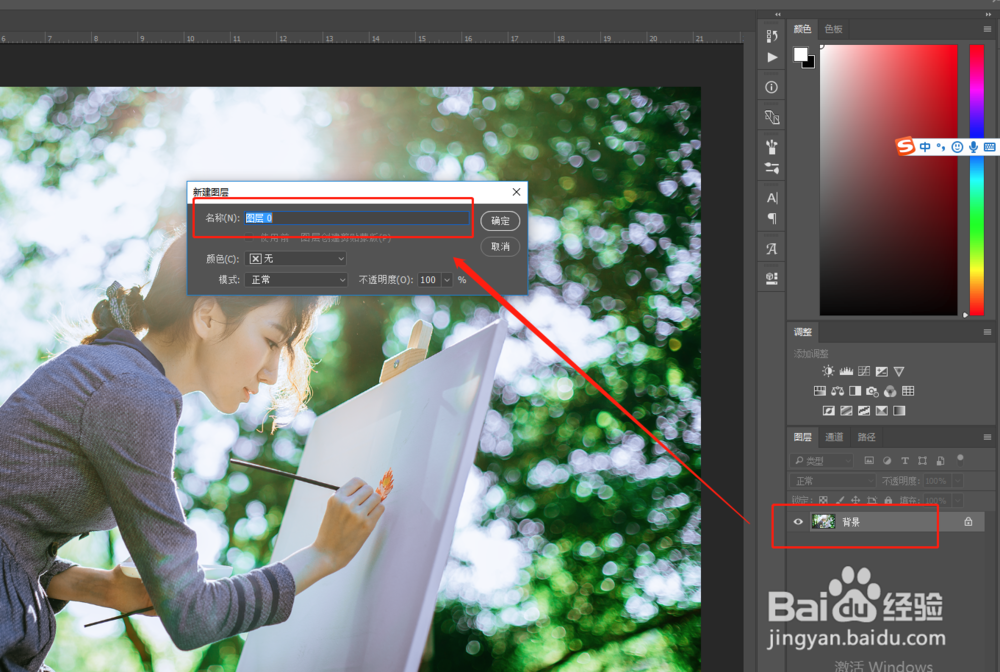Filter layers by pixel layers
The width and height of the screenshot is (1000, 672).
[869, 460]
